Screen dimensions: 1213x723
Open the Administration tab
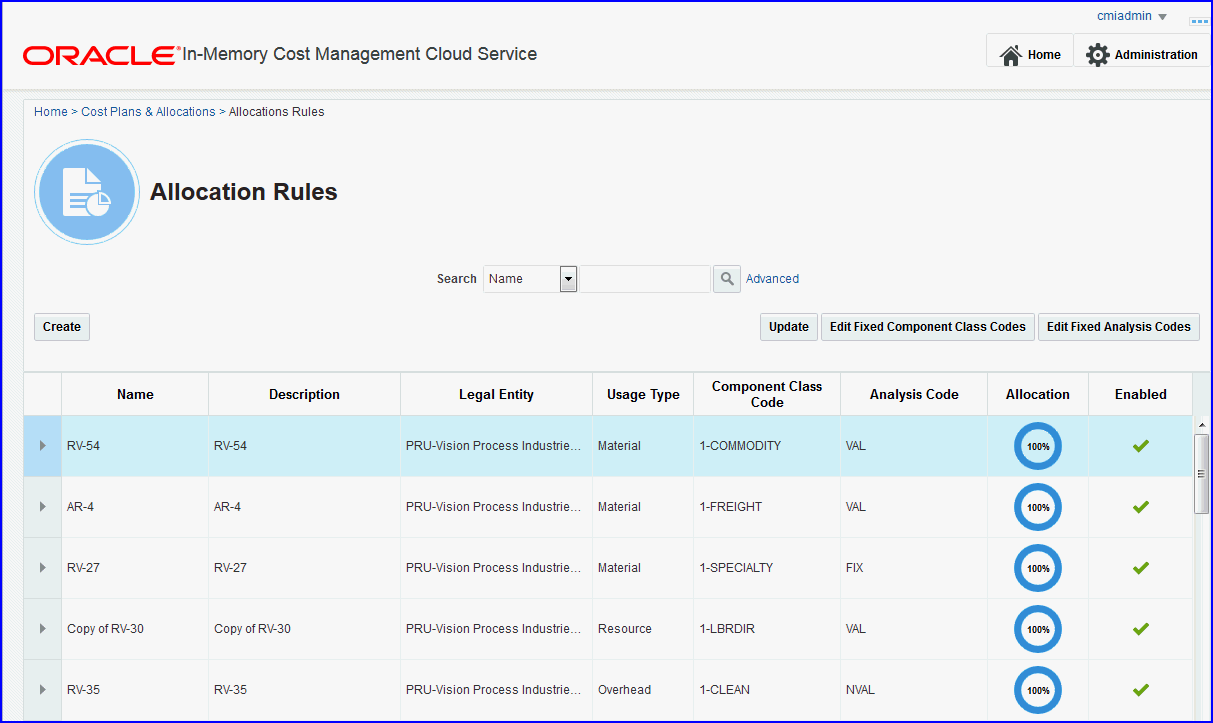tap(1142, 55)
